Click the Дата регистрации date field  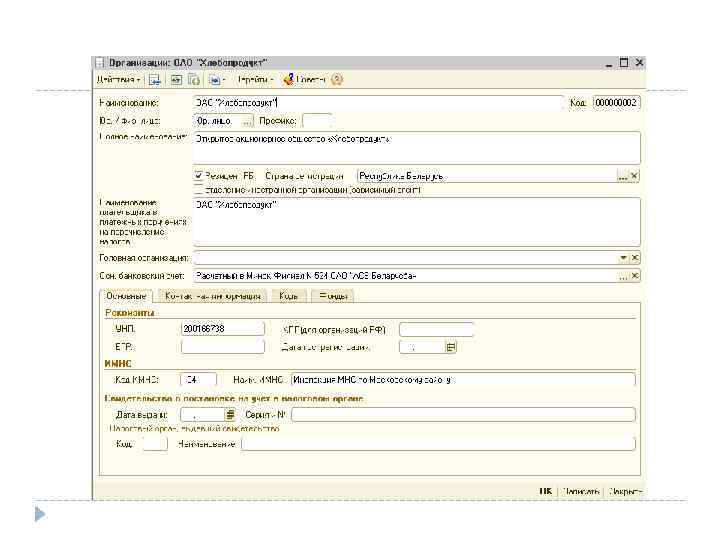tap(422, 347)
